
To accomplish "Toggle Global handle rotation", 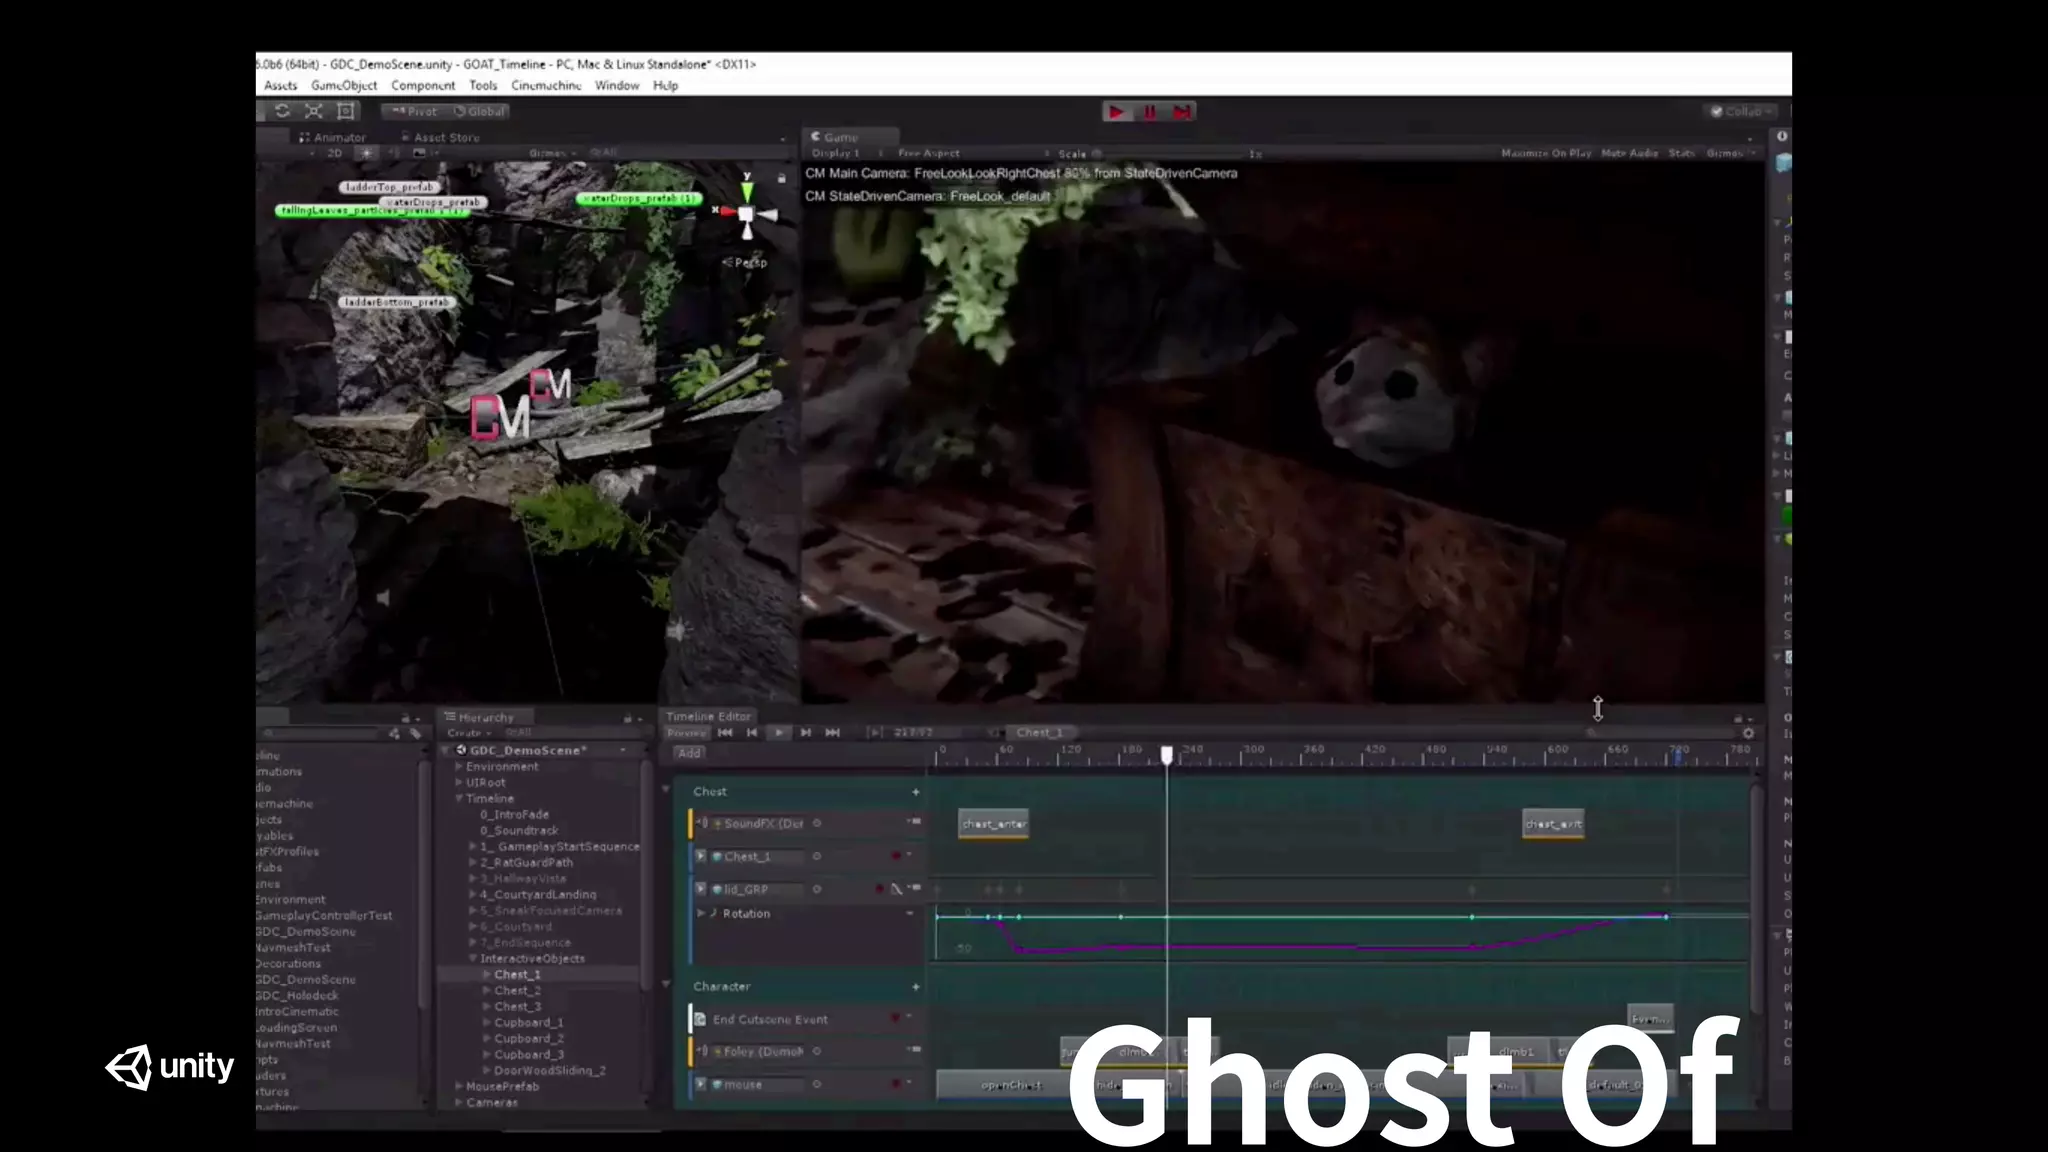I will coord(479,111).
